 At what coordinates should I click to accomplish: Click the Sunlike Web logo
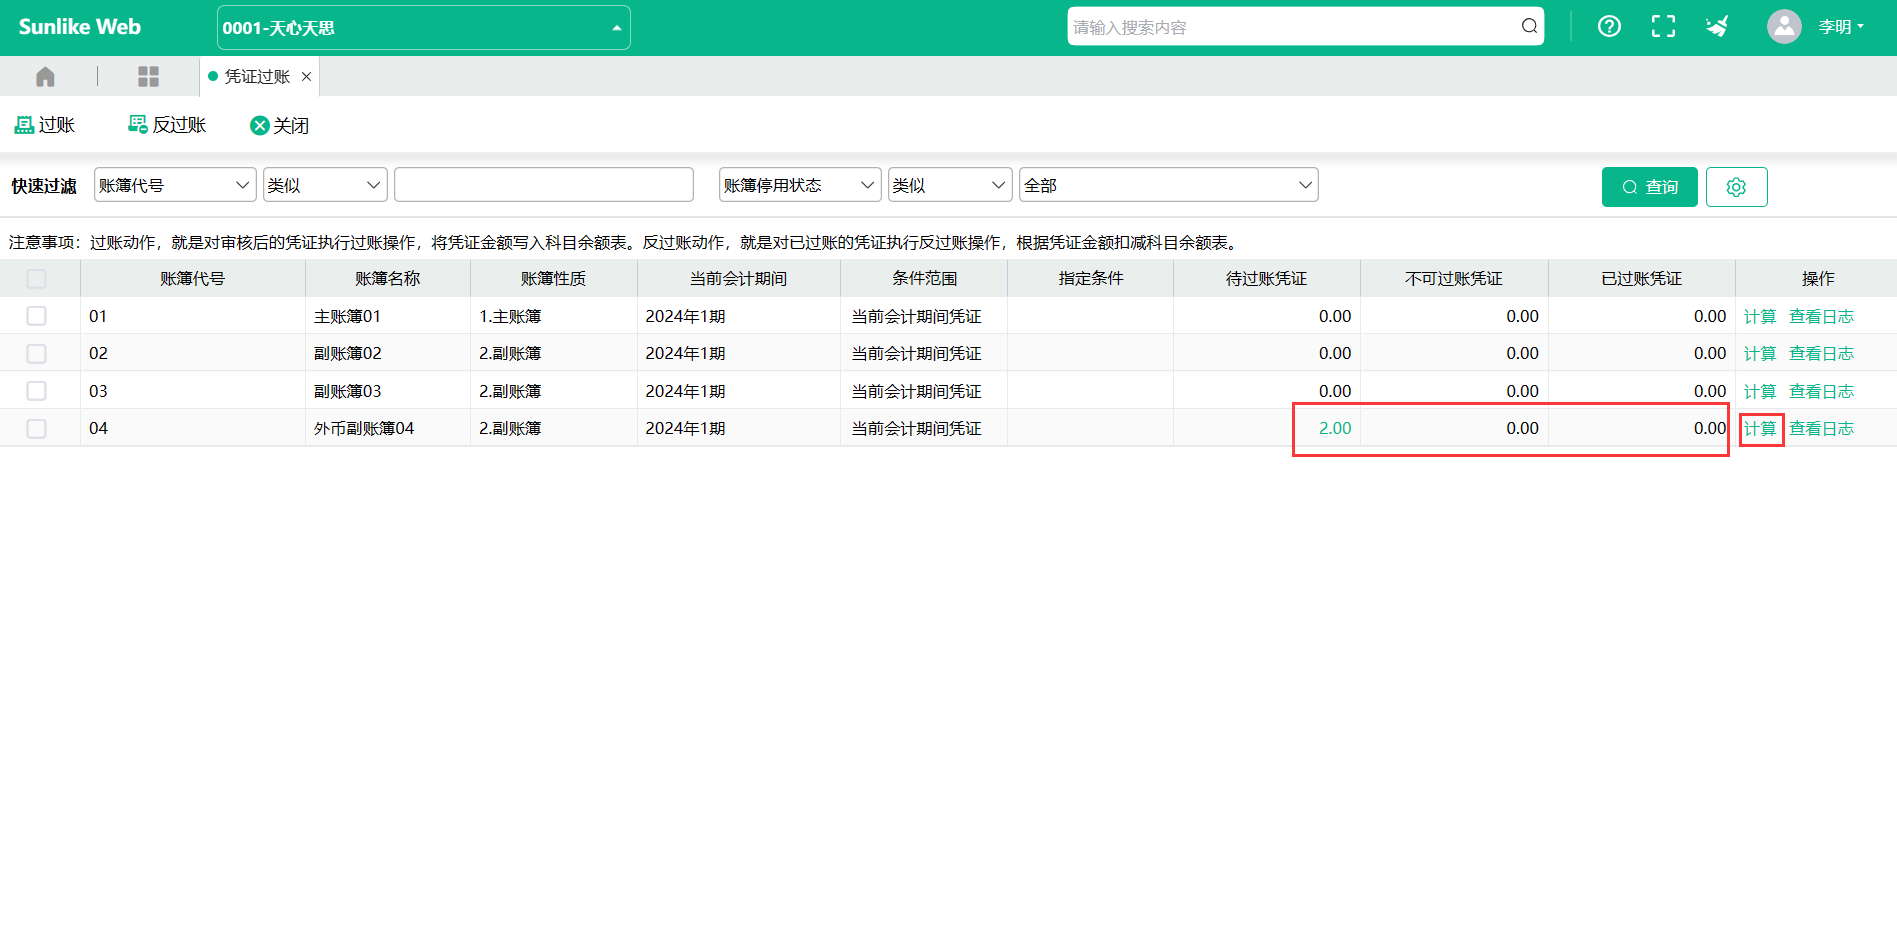point(80,27)
